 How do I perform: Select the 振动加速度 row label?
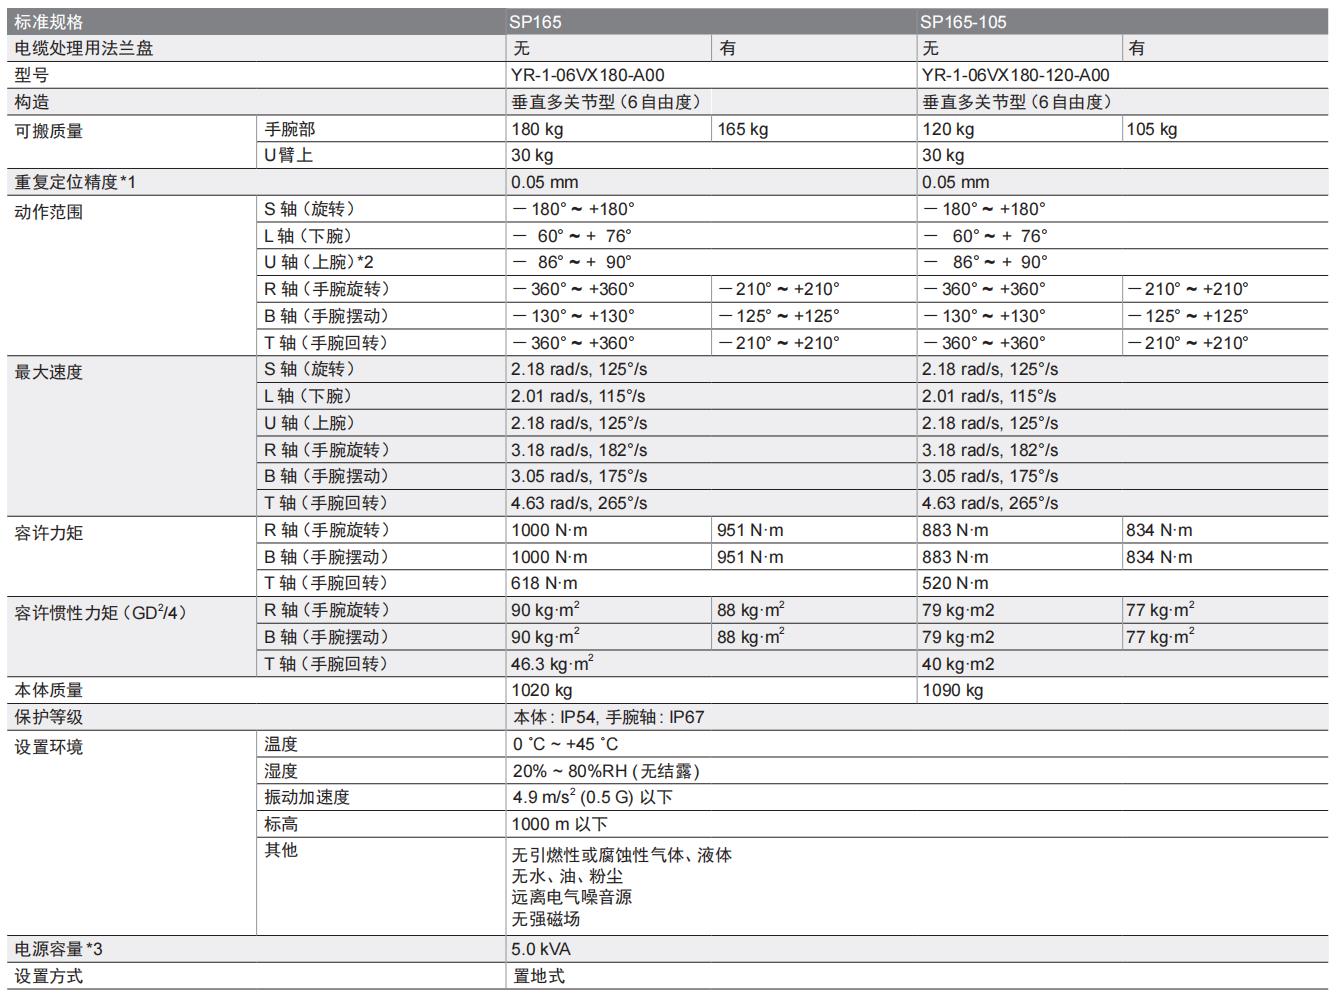307,797
